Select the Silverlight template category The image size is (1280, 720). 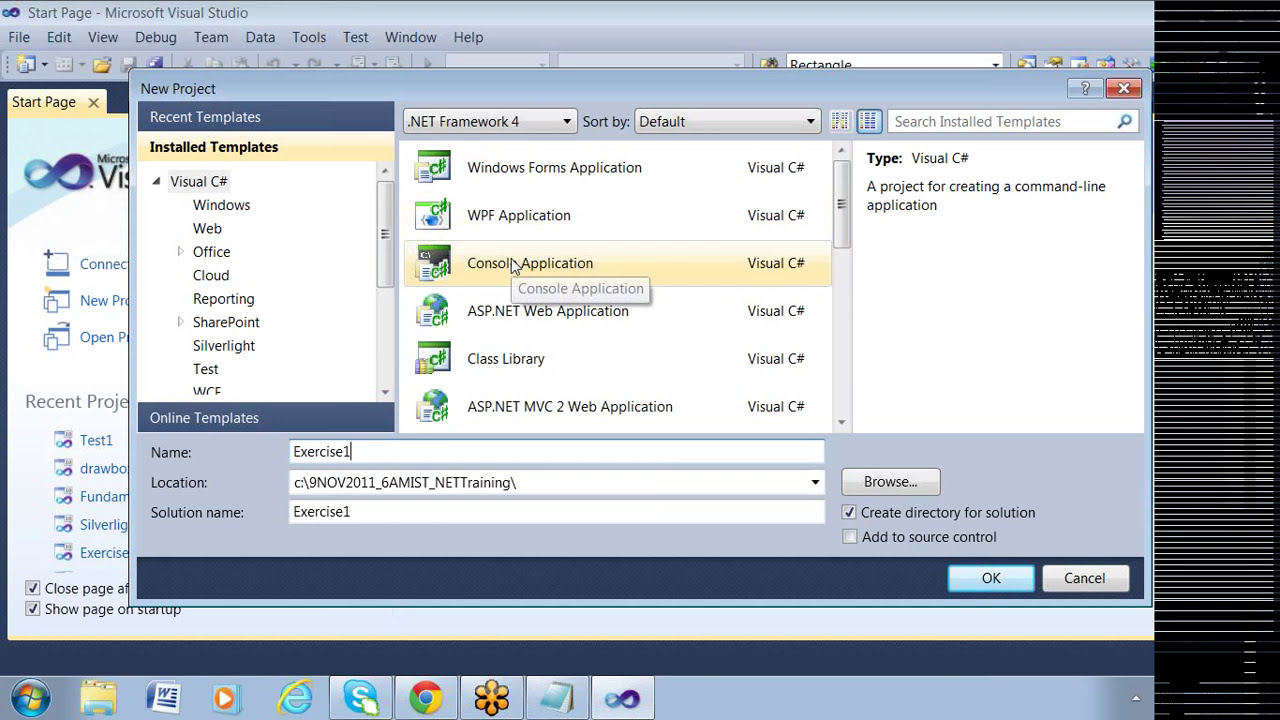224,345
